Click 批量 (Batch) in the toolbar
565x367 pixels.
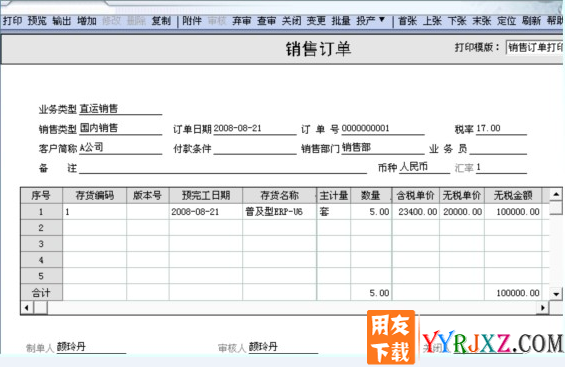coord(341,21)
